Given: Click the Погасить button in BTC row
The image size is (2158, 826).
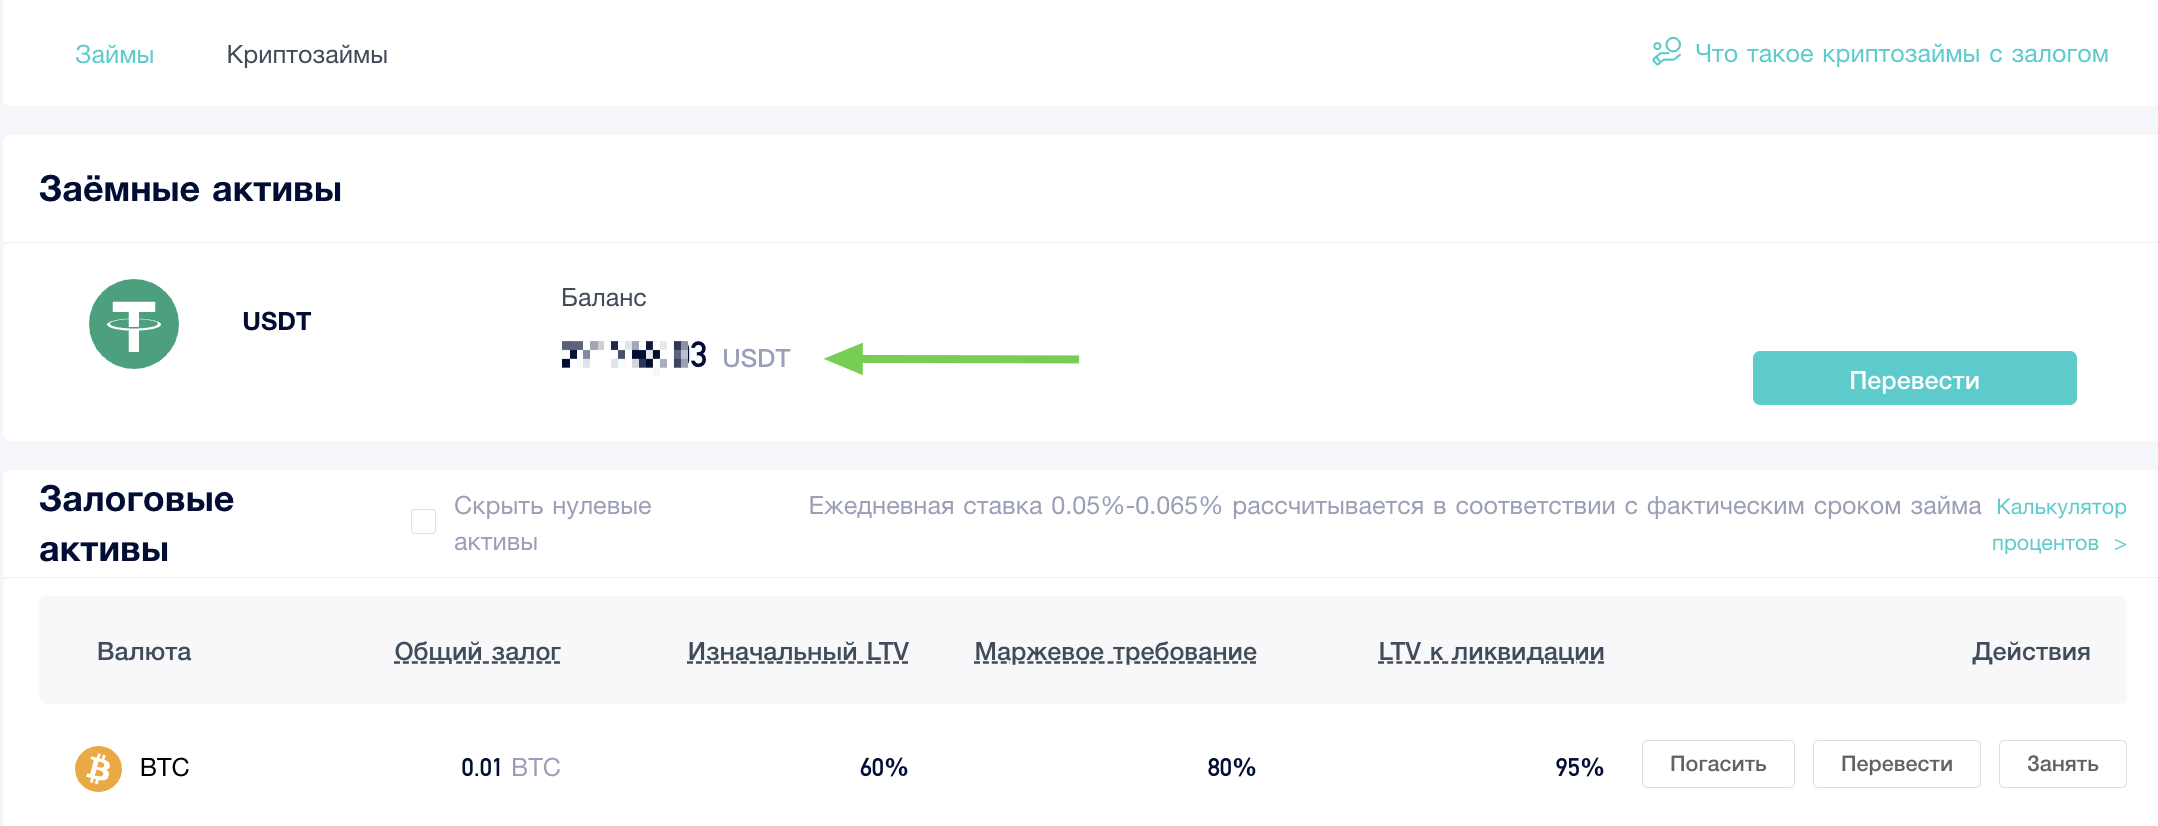Looking at the screenshot, I should [x=1718, y=764].
